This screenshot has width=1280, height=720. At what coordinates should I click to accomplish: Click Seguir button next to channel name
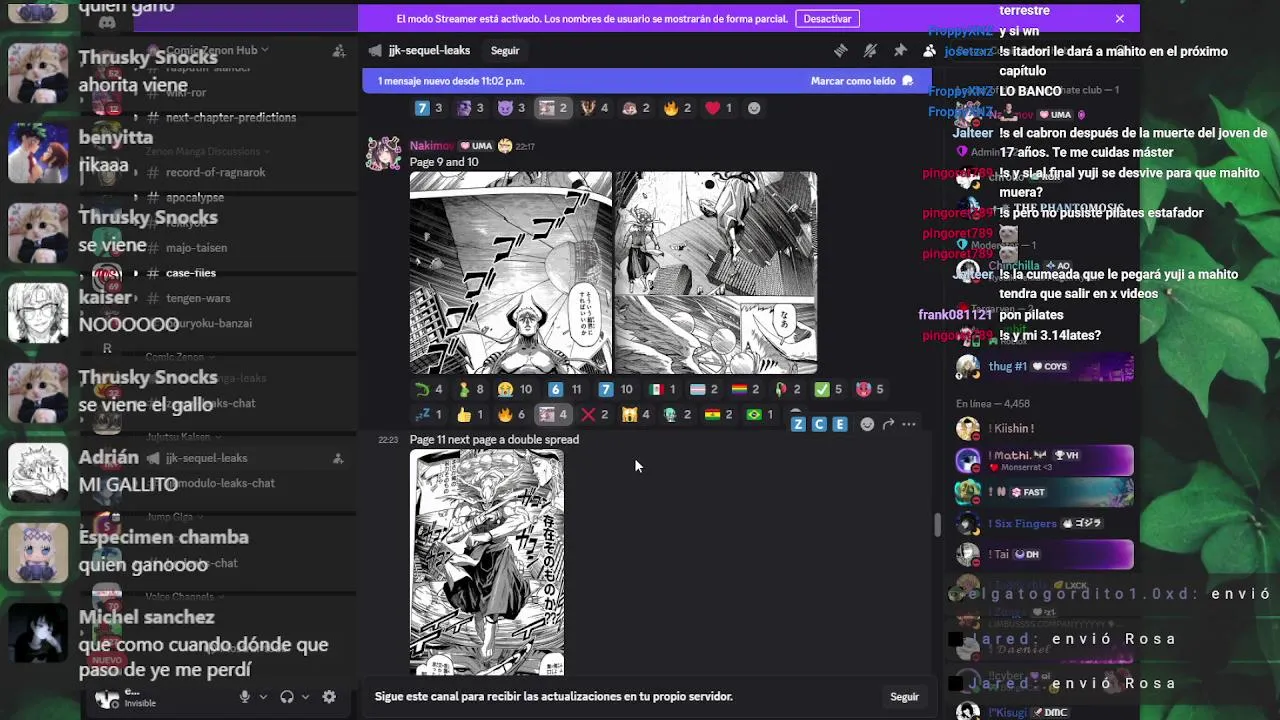505,50
